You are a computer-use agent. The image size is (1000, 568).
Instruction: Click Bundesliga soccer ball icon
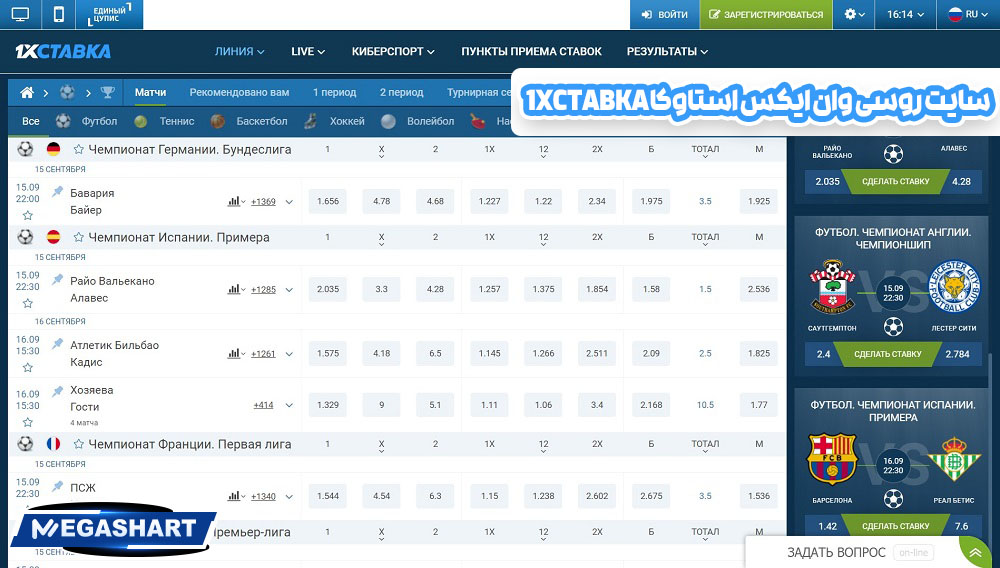[x=25, y=149]
